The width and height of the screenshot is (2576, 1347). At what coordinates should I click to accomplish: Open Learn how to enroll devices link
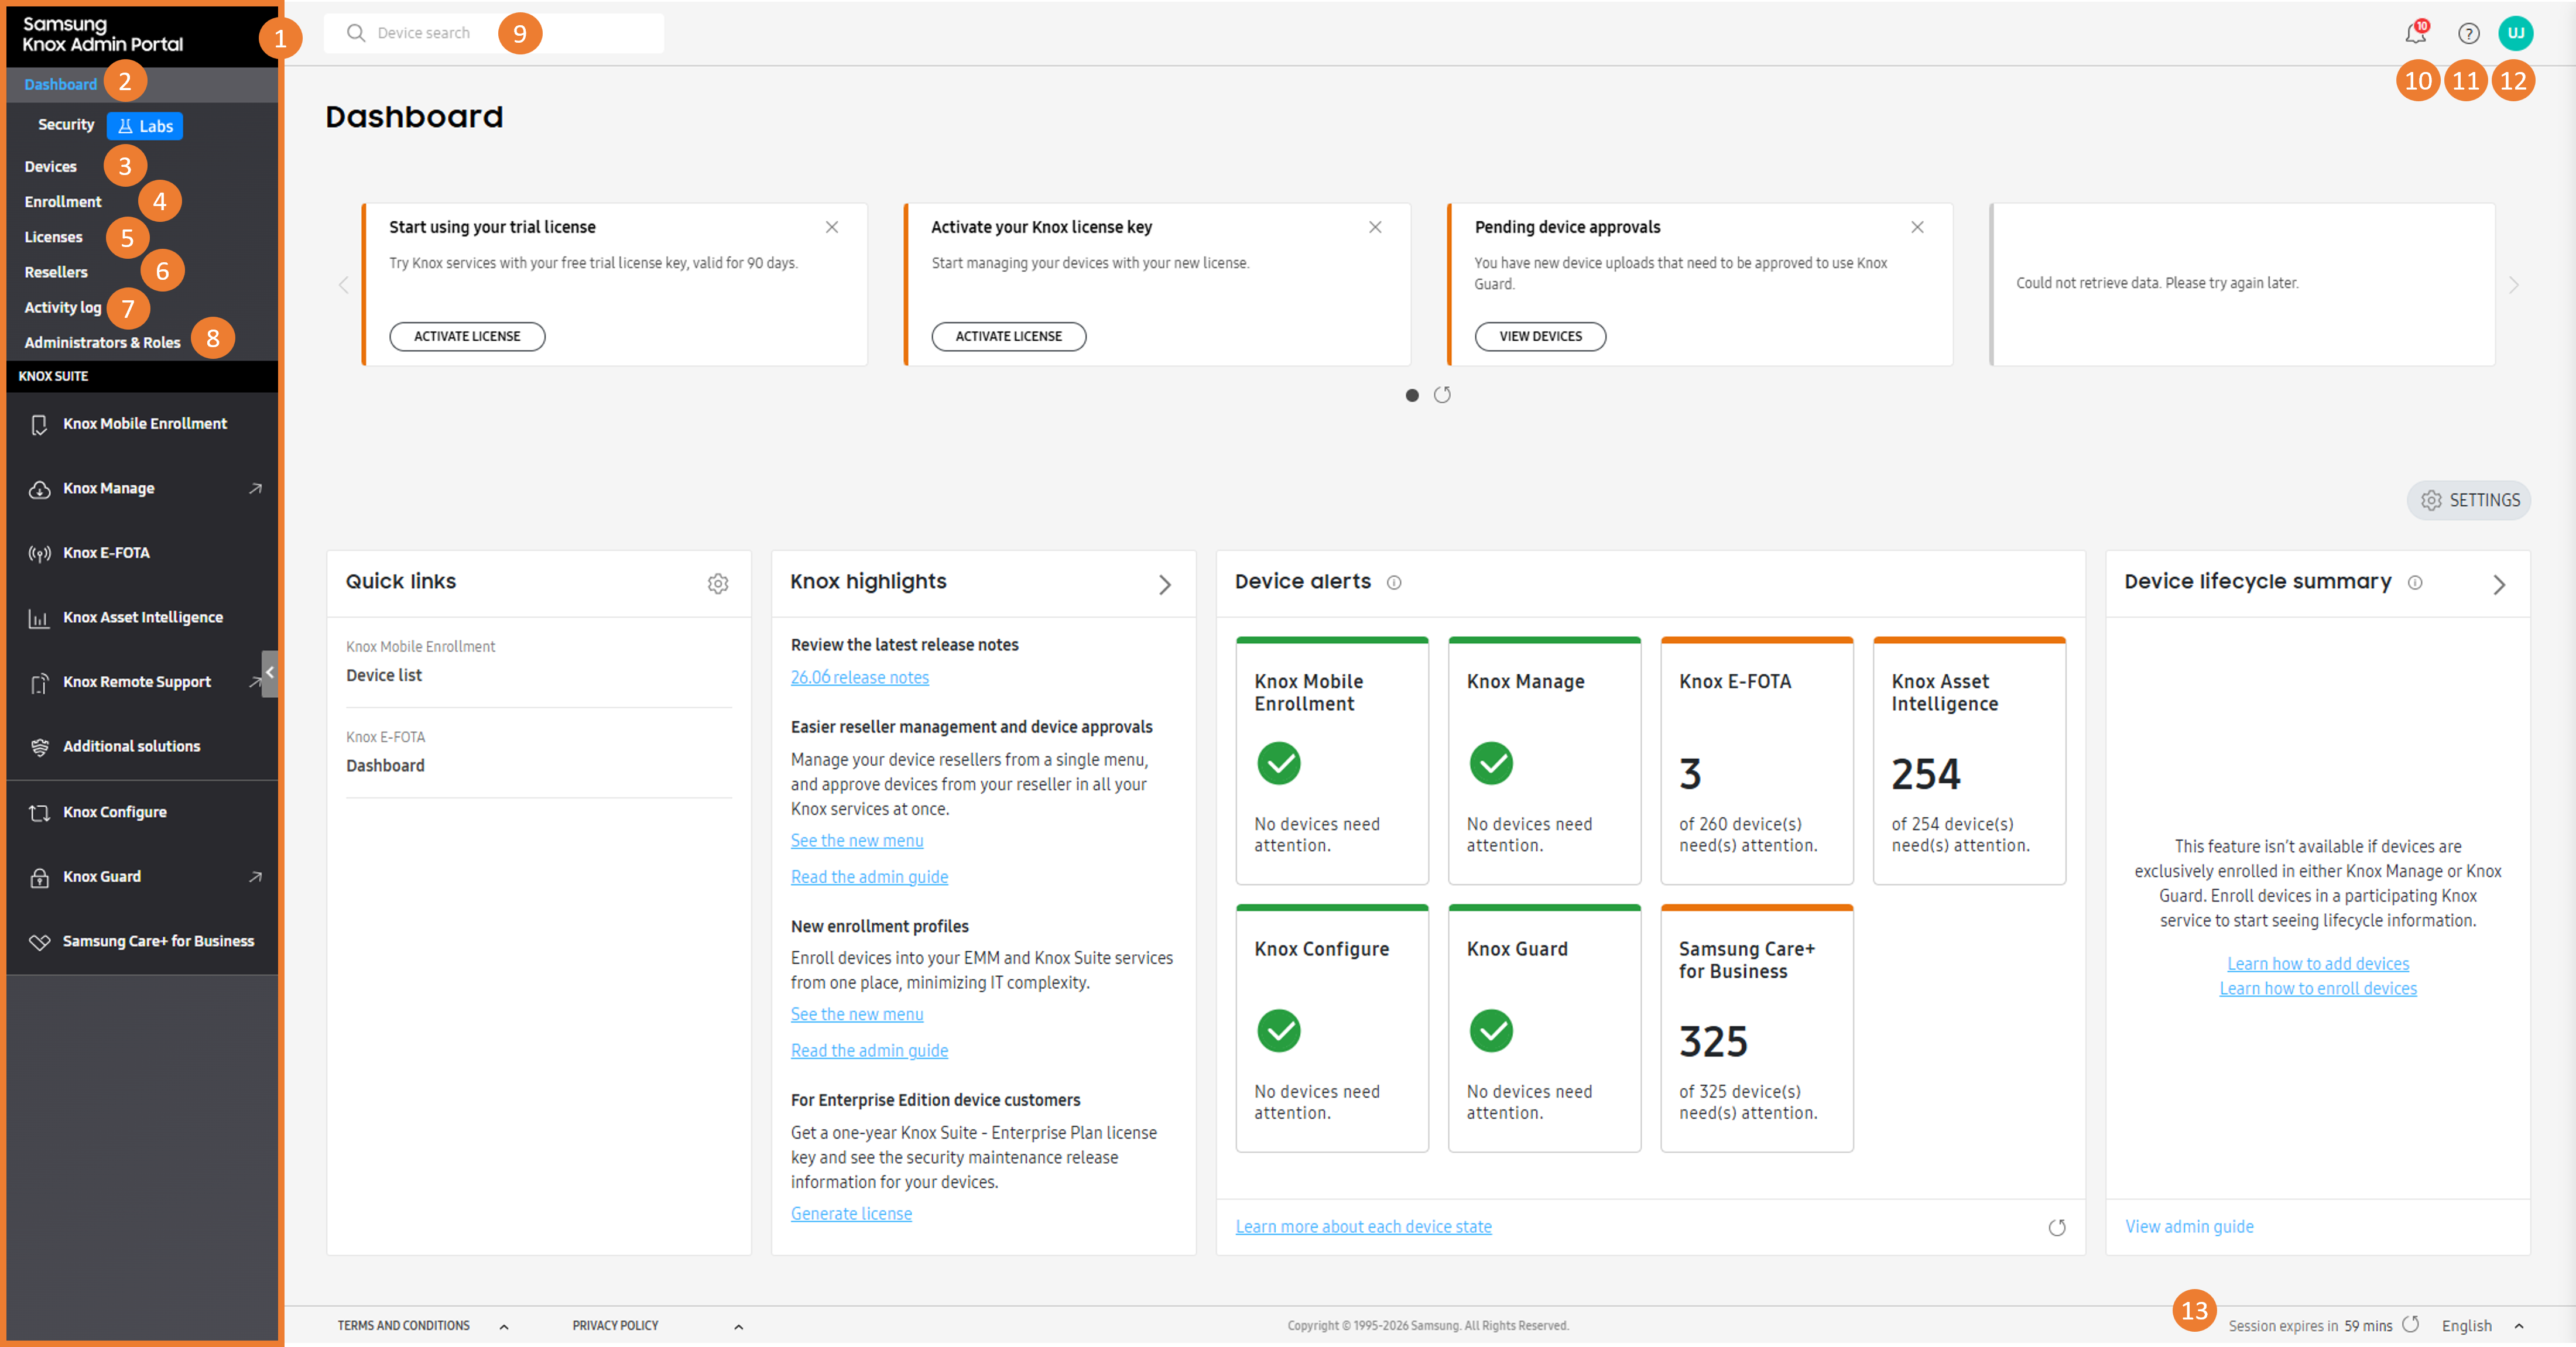[x=2317, y=988]
